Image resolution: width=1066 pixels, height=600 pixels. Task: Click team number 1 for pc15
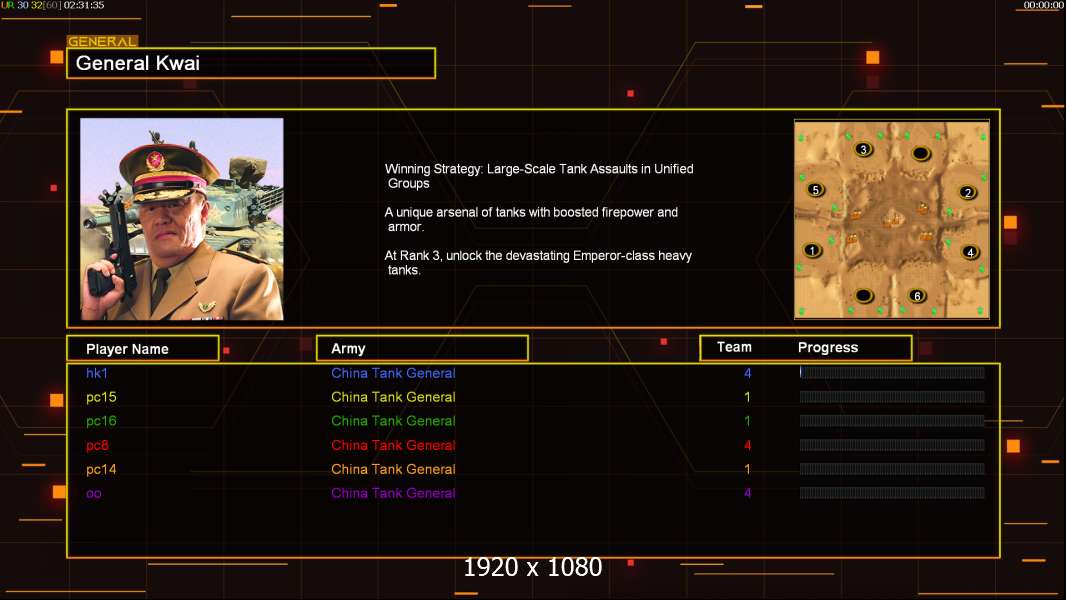tap(747, 397)
